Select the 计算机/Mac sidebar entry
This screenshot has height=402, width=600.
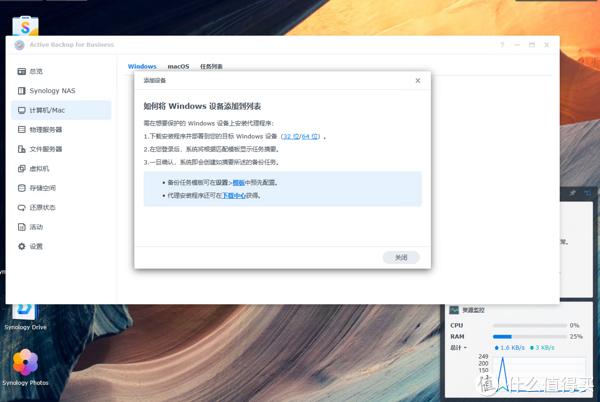pyautogui.click(x=61, y=110)
